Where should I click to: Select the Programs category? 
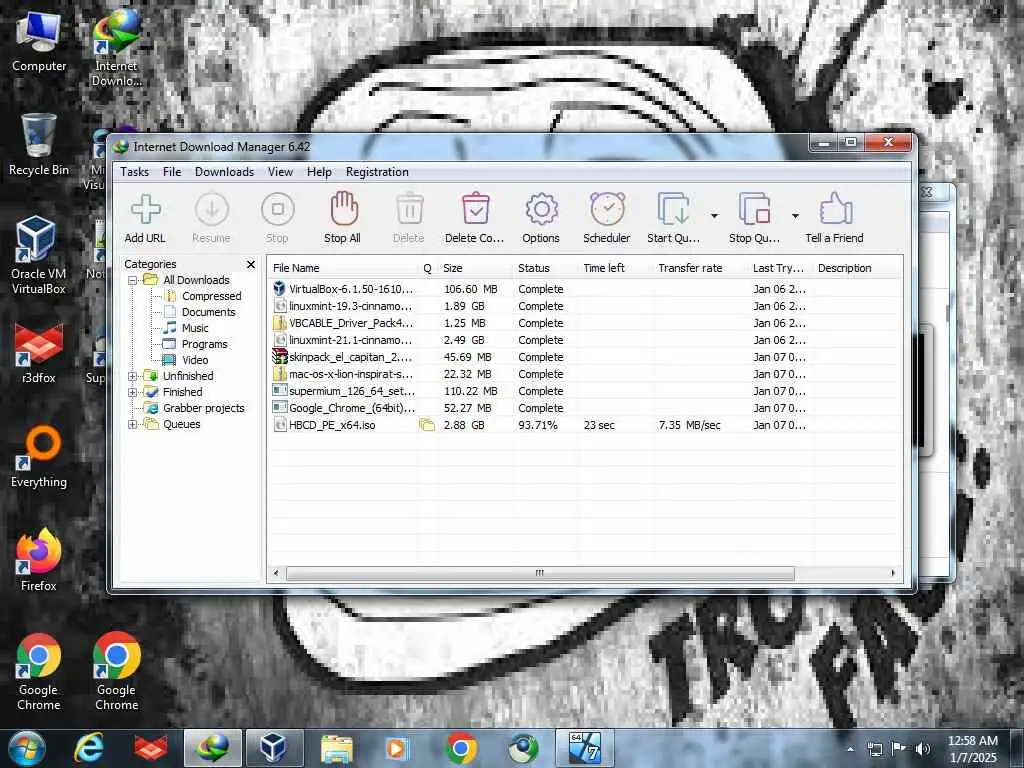click(x=204, y=344)
